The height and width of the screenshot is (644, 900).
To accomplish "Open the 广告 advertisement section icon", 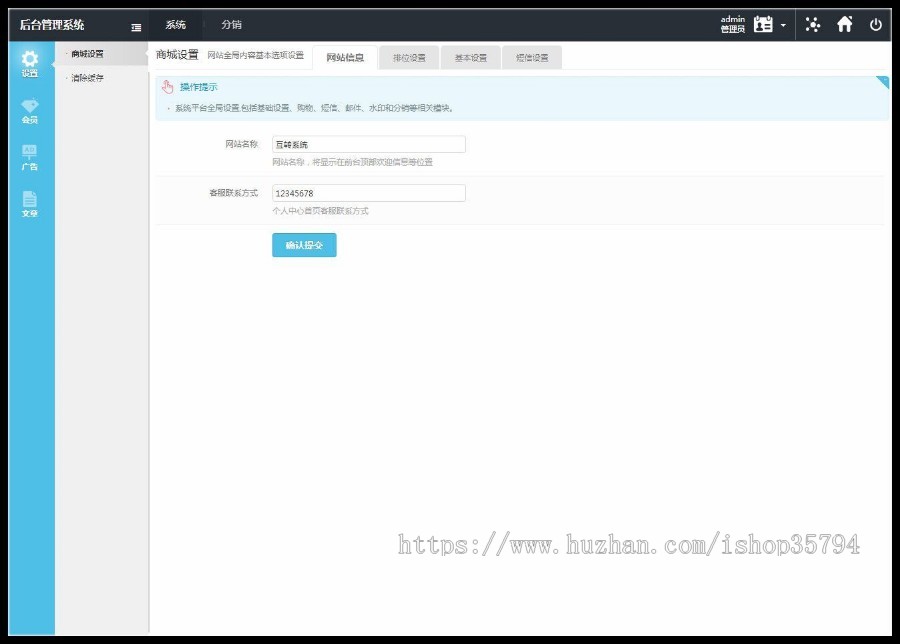I will [x=30, y=157].
